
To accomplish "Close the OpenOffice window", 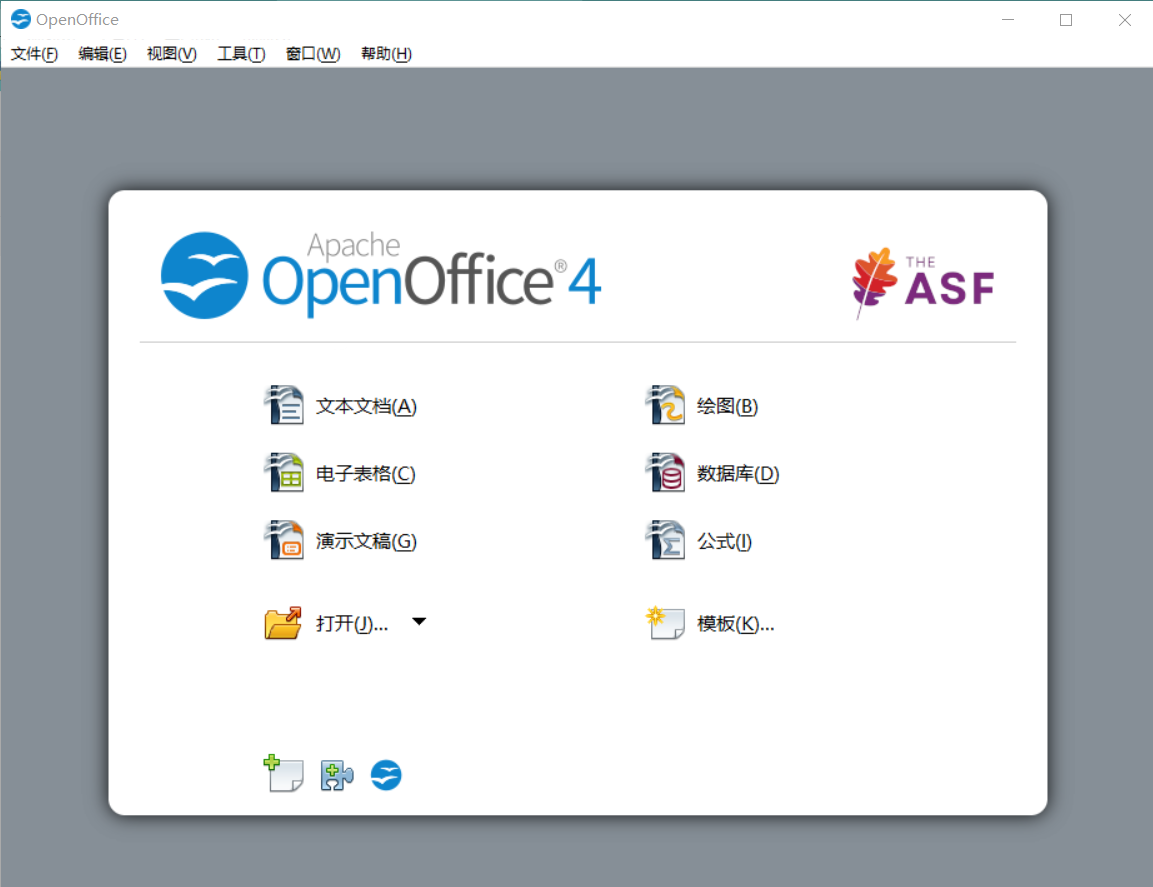I will 1124,20.
